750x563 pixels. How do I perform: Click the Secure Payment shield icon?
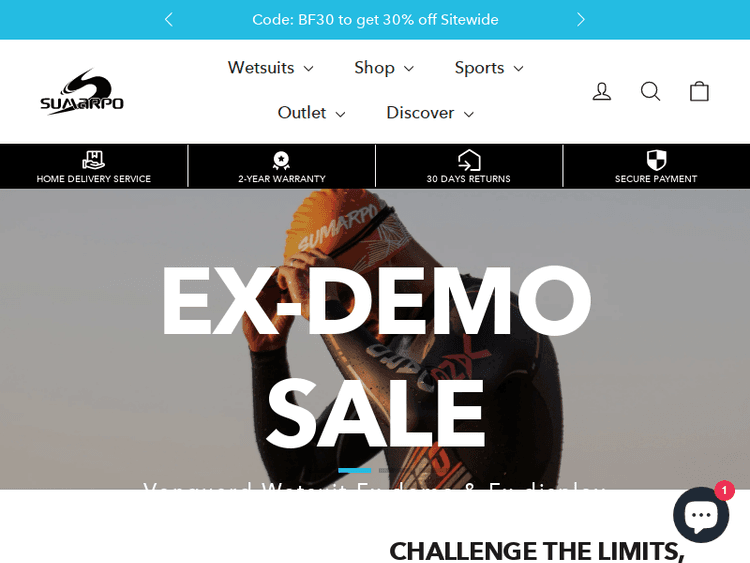(x=656, y=160)
